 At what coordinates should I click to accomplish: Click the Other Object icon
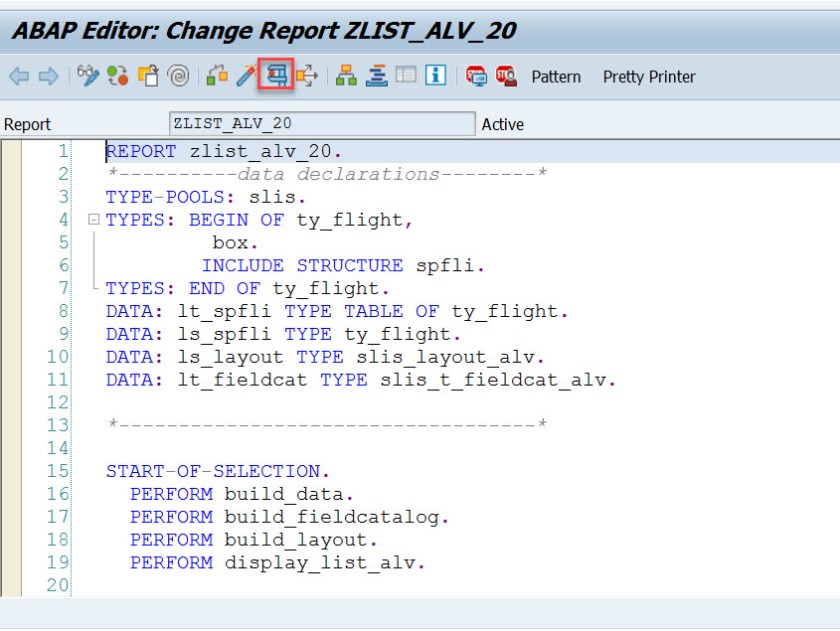tap(148, 76)
